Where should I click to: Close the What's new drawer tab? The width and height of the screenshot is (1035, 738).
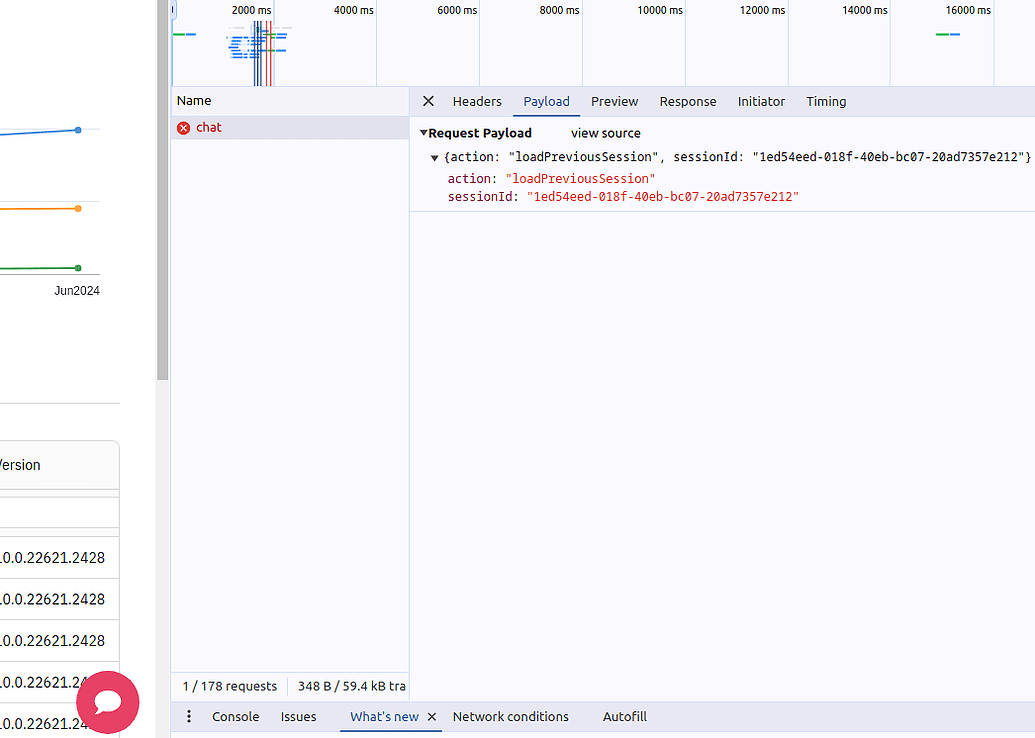(431, 716)
